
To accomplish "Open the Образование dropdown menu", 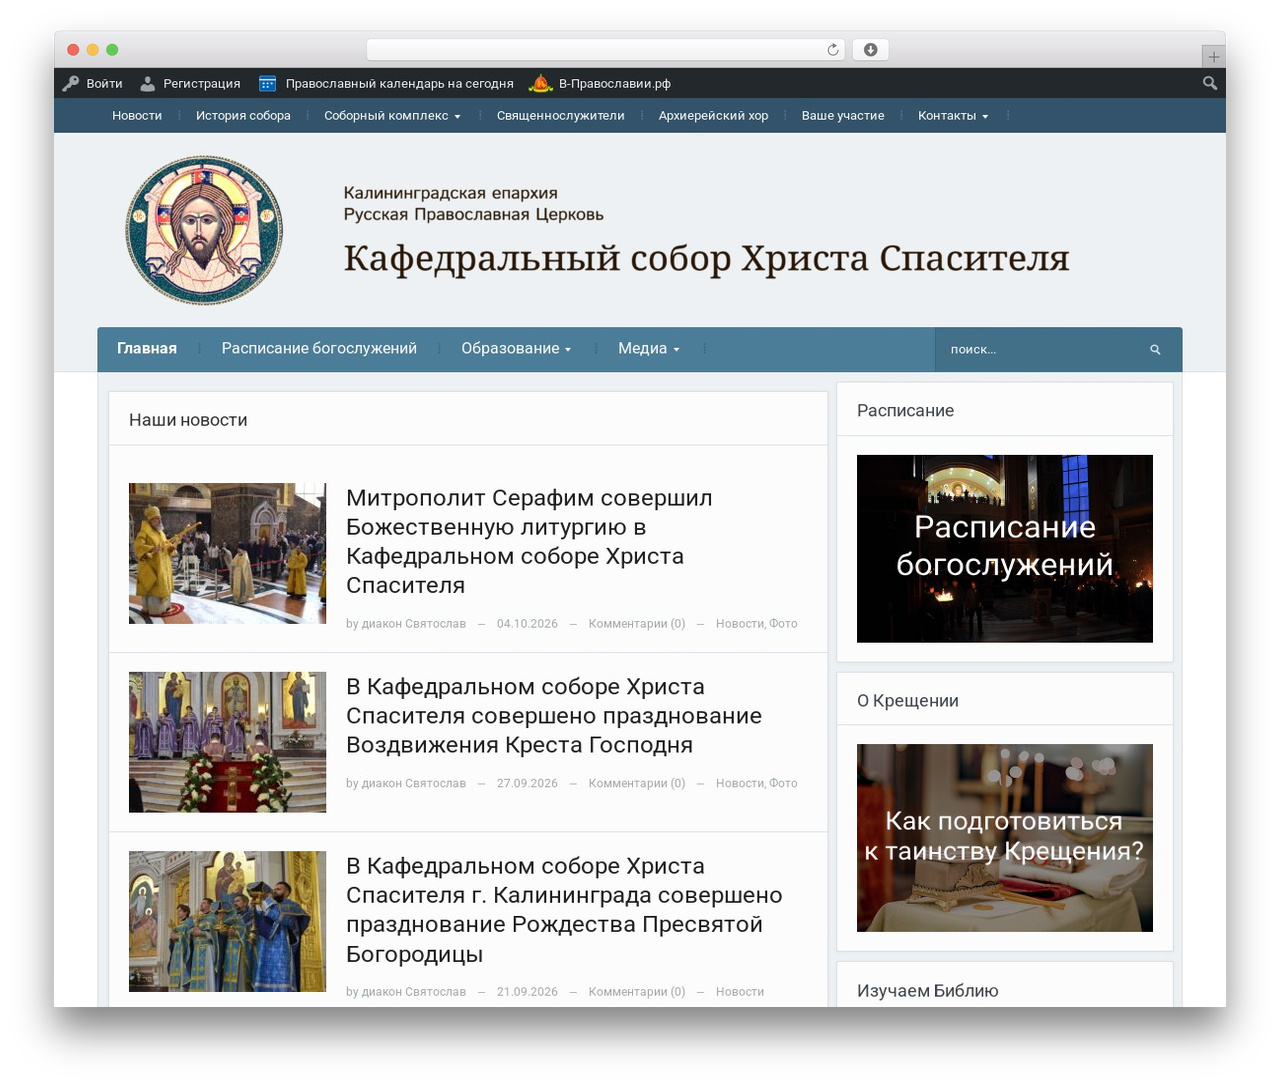I will point(516,349).
